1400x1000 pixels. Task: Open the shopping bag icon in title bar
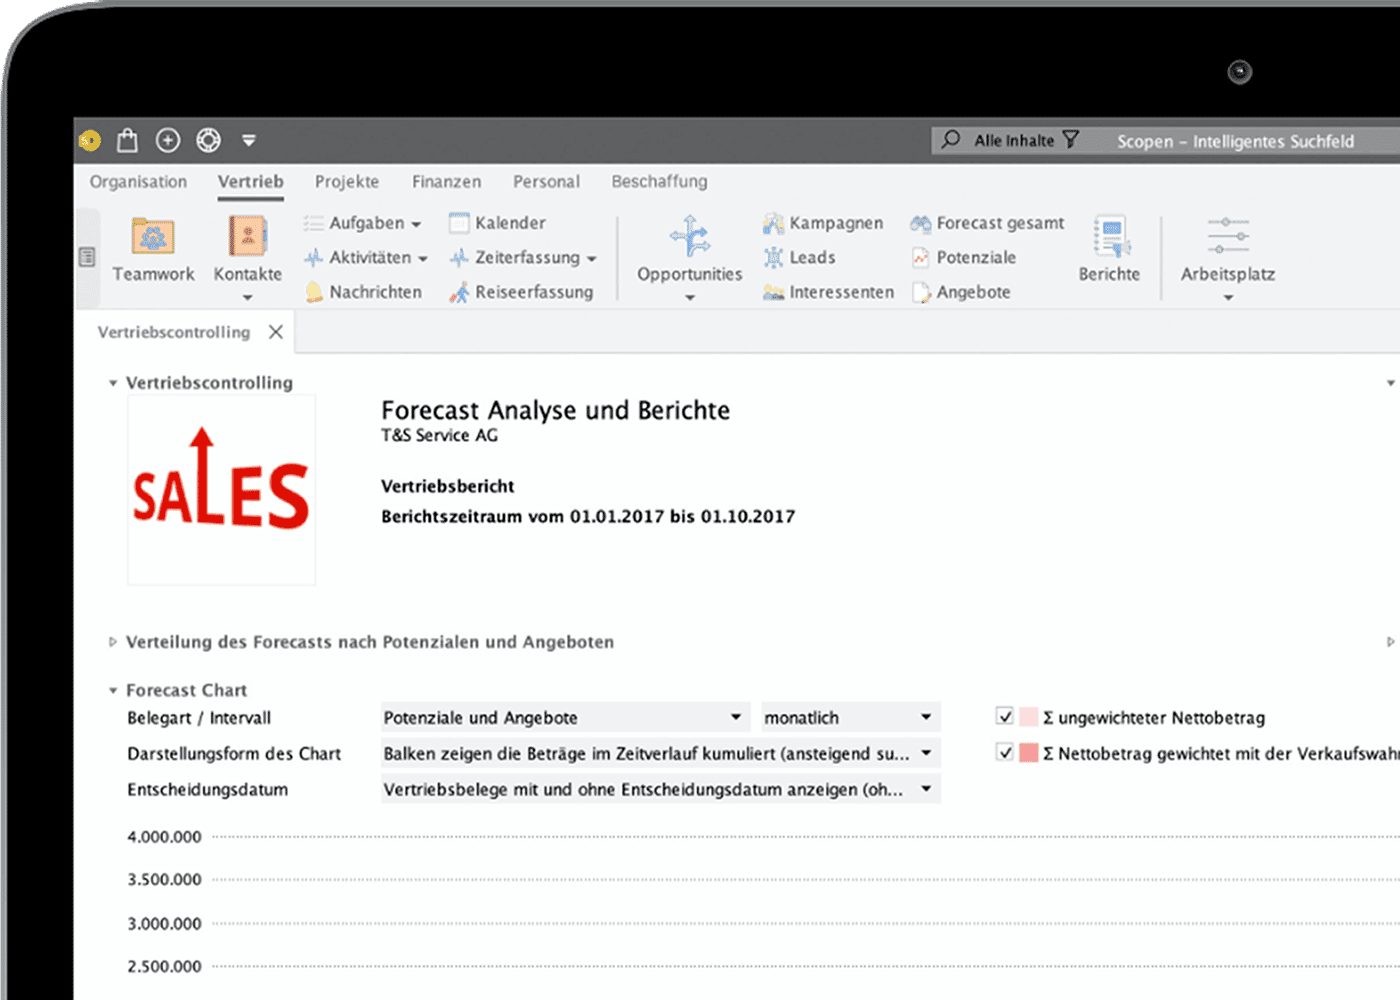(x=127, y=140)
